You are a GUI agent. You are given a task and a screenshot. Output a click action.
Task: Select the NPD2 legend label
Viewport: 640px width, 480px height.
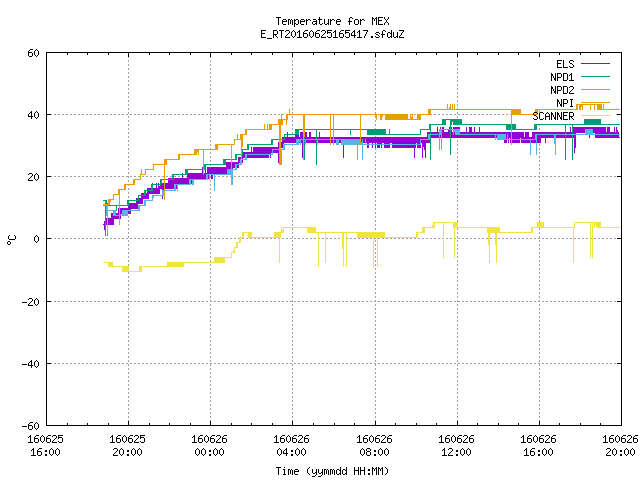[x=562, y=90]
